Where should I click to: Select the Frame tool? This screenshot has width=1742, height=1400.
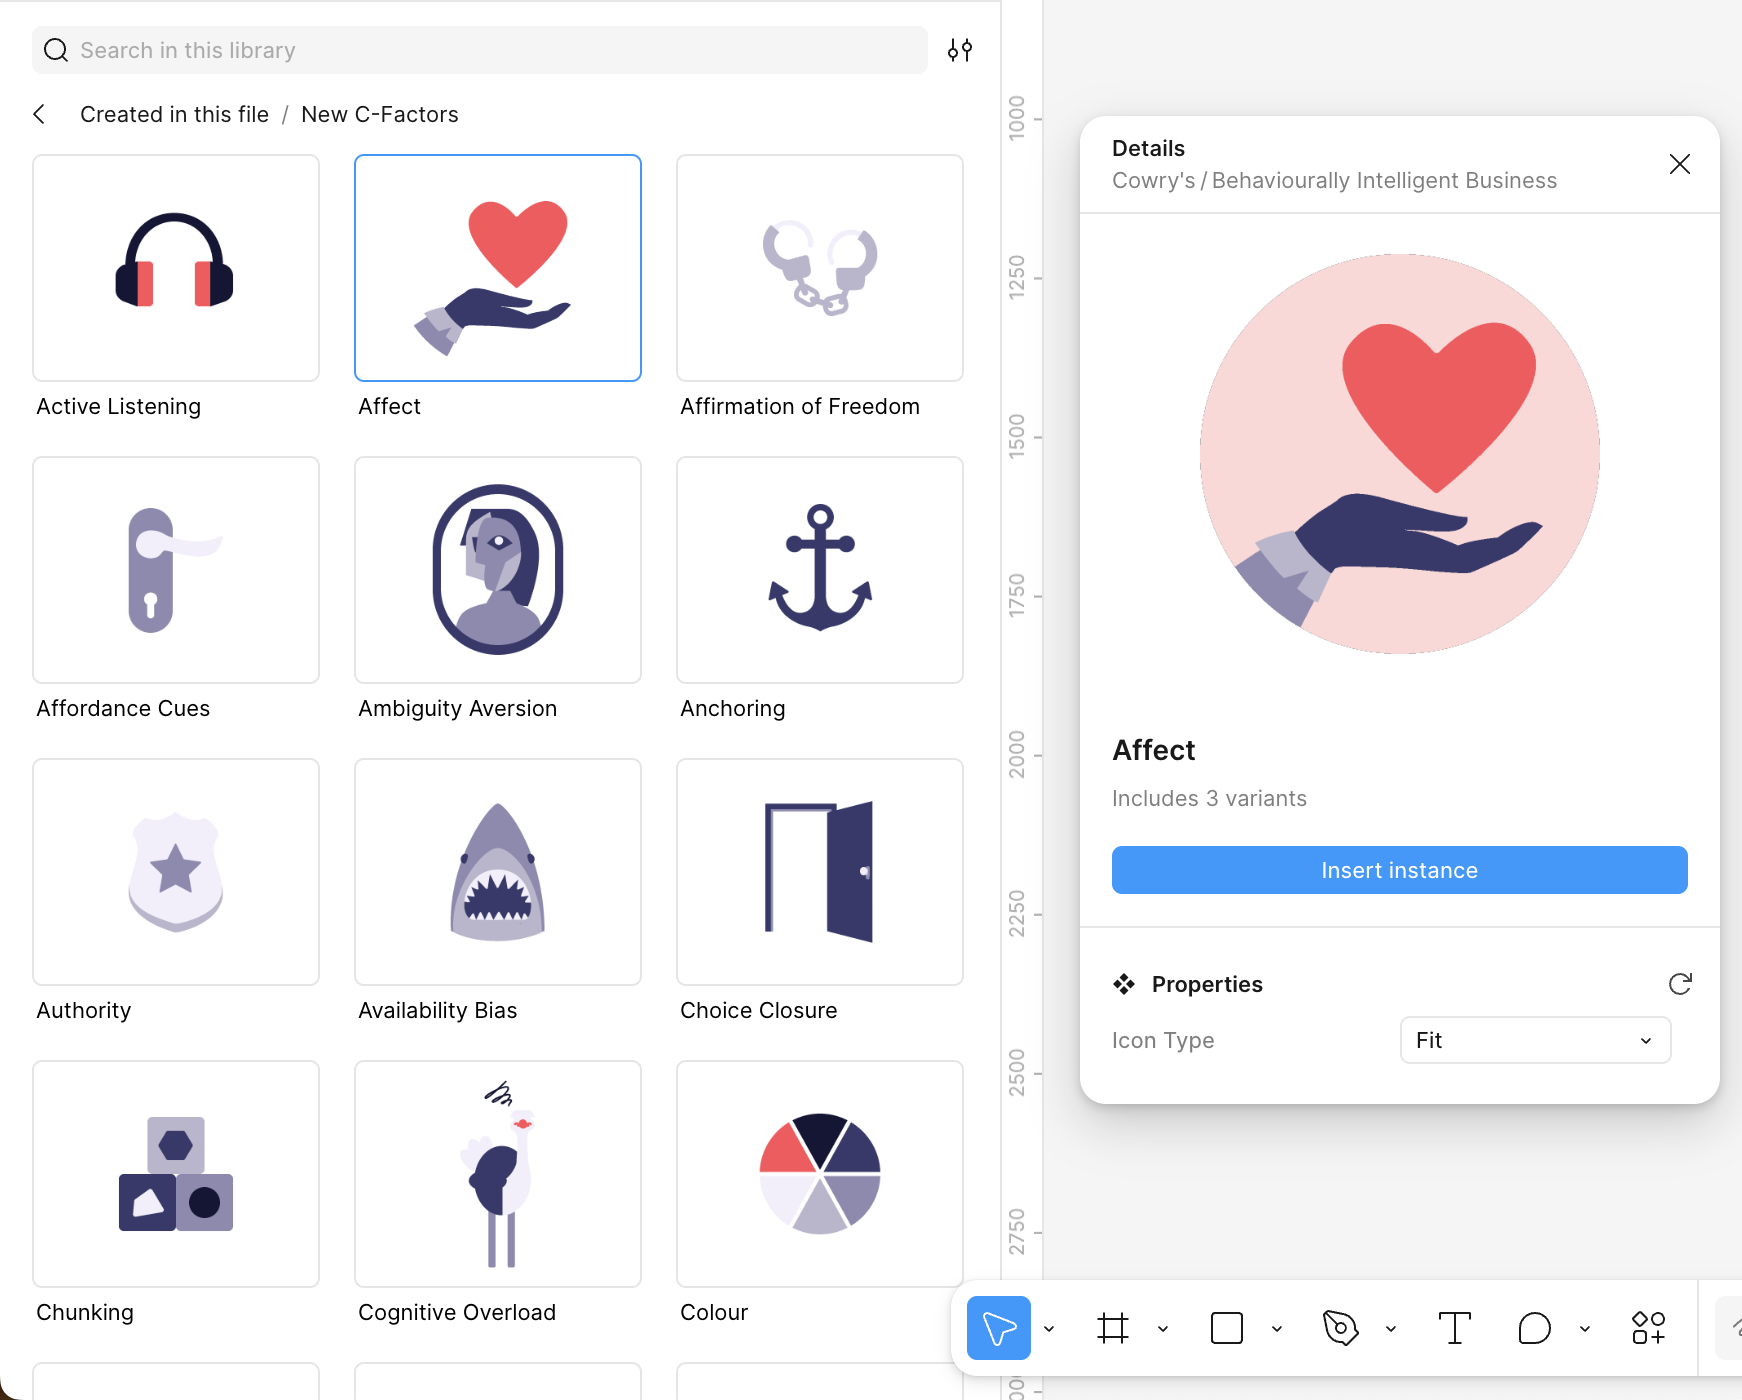point(1113,1328)
